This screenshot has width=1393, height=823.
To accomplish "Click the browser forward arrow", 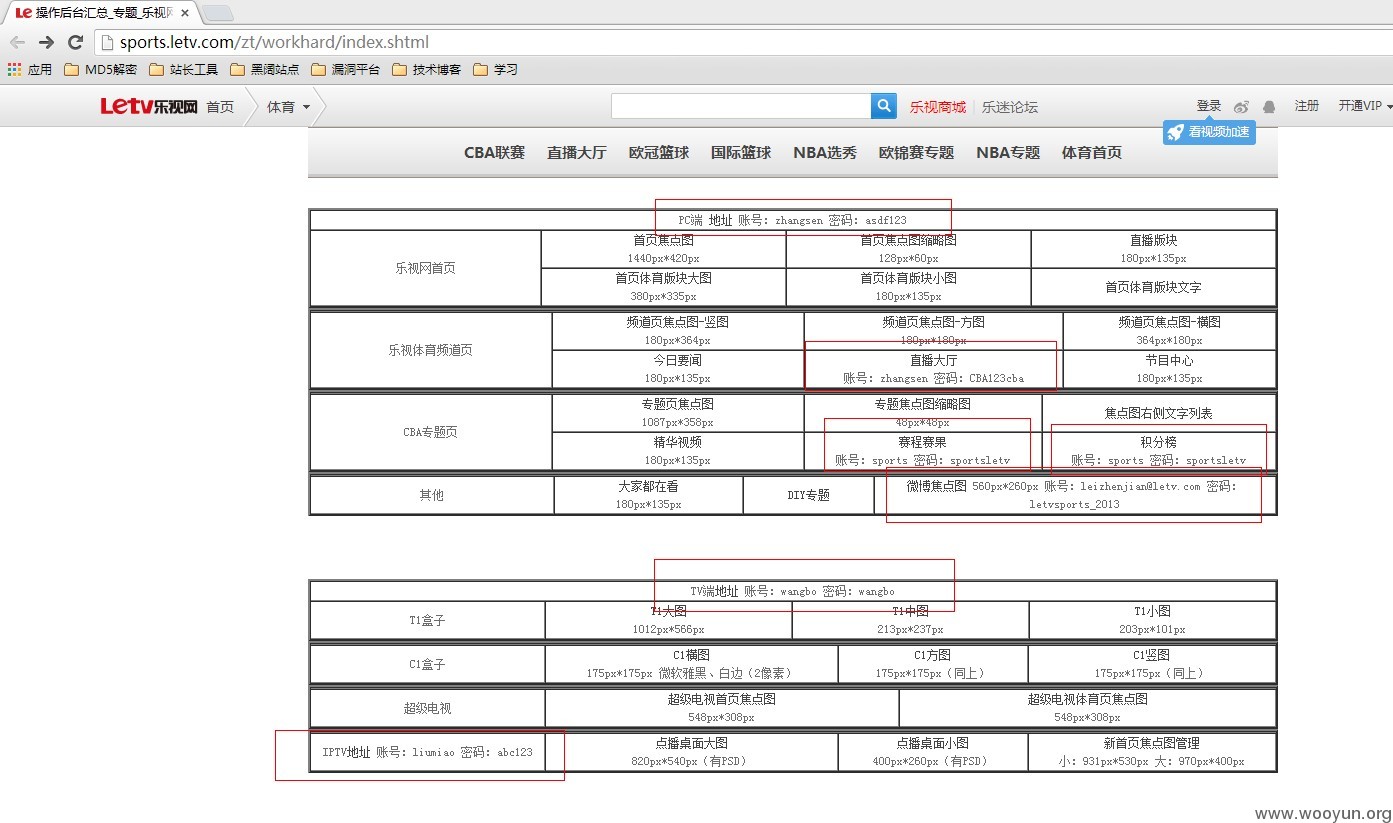I will [x=46, y=42].
